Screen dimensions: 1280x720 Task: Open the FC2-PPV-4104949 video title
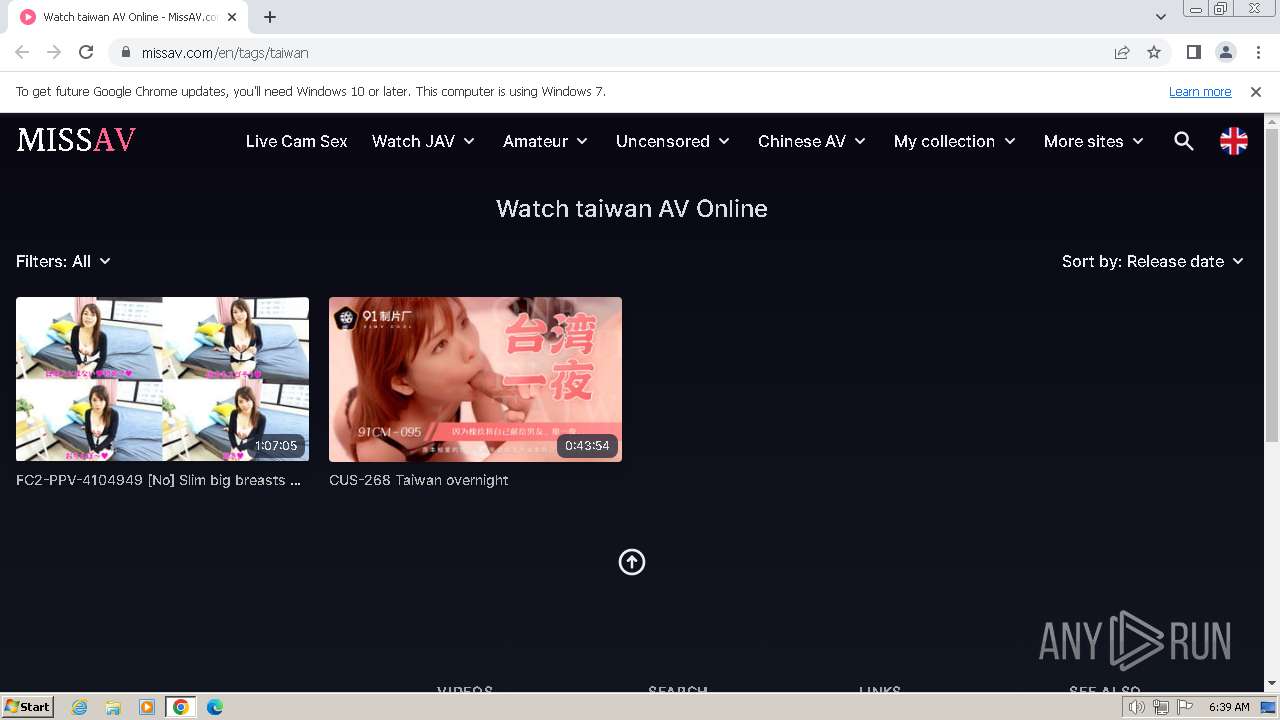[159, 480]
